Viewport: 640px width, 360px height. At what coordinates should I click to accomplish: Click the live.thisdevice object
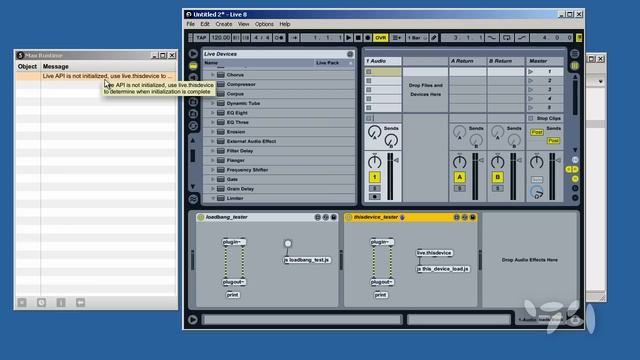(x=434, y=253)
